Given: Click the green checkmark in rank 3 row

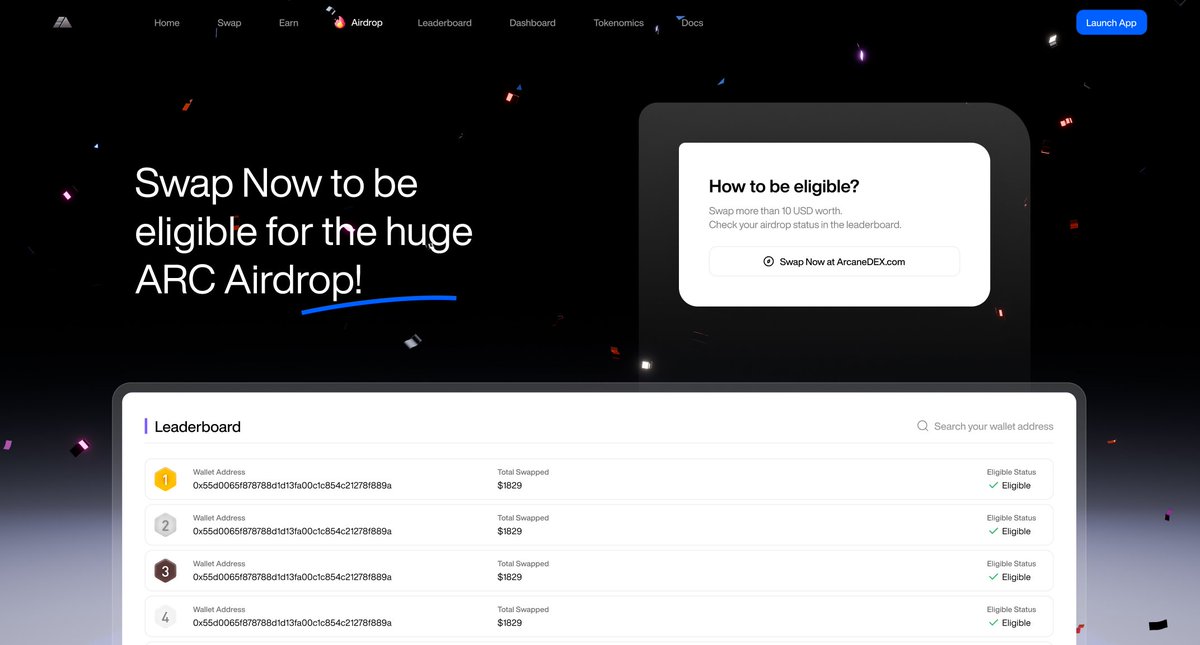Looking at the screenshot, I should tap(993, 577).
